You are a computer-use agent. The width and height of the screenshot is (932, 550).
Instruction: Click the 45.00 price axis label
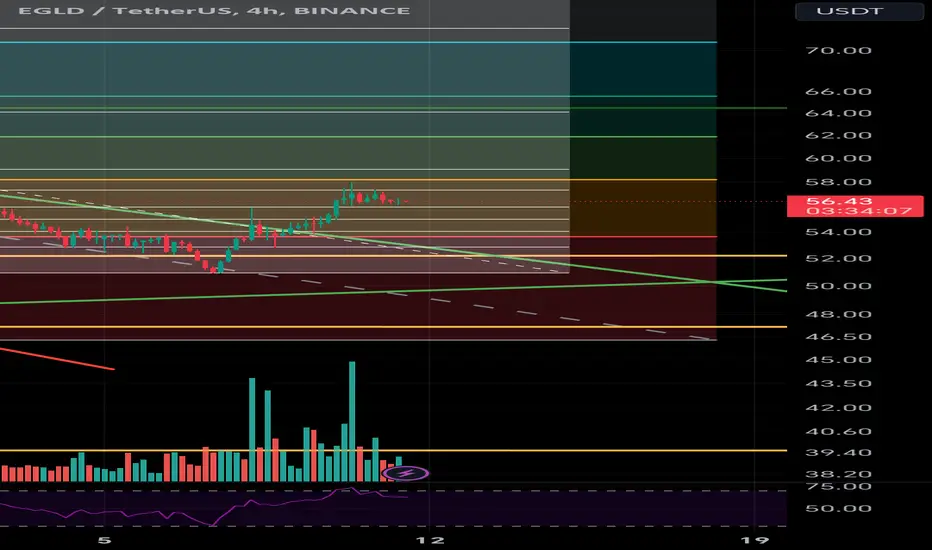(x=838, y=360)
